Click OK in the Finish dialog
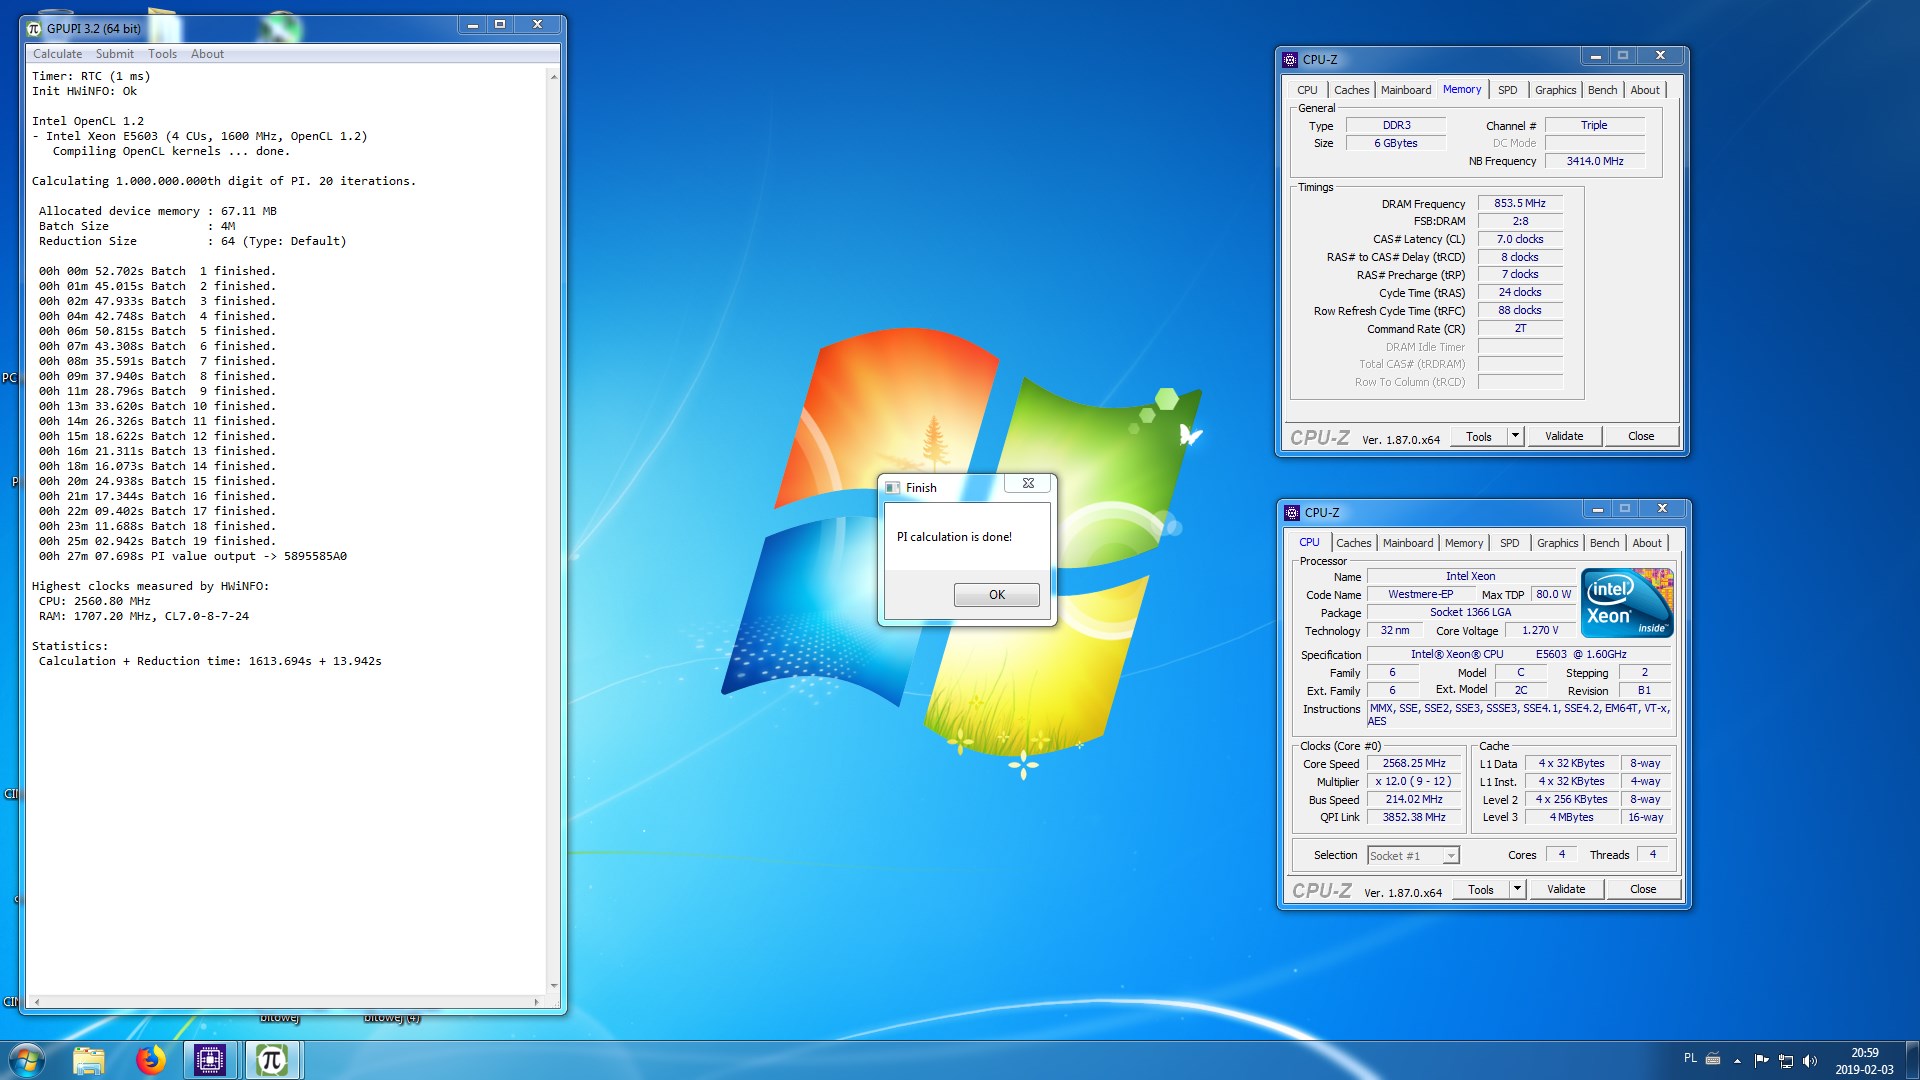The height and width of the screenshot is (1080, 1920). click(997, 594)
